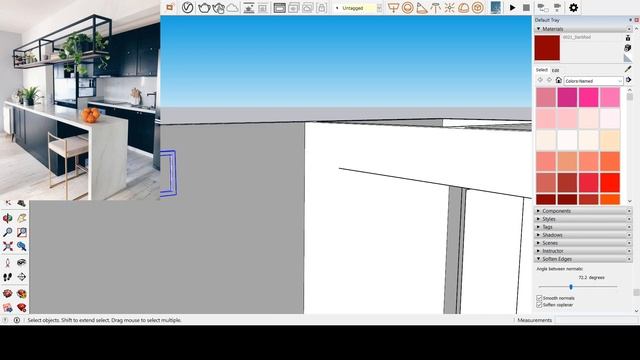Click the V-Ray lock camera orientation icon
The height and width of the screenshot is (360, 640).
[322, 8]
